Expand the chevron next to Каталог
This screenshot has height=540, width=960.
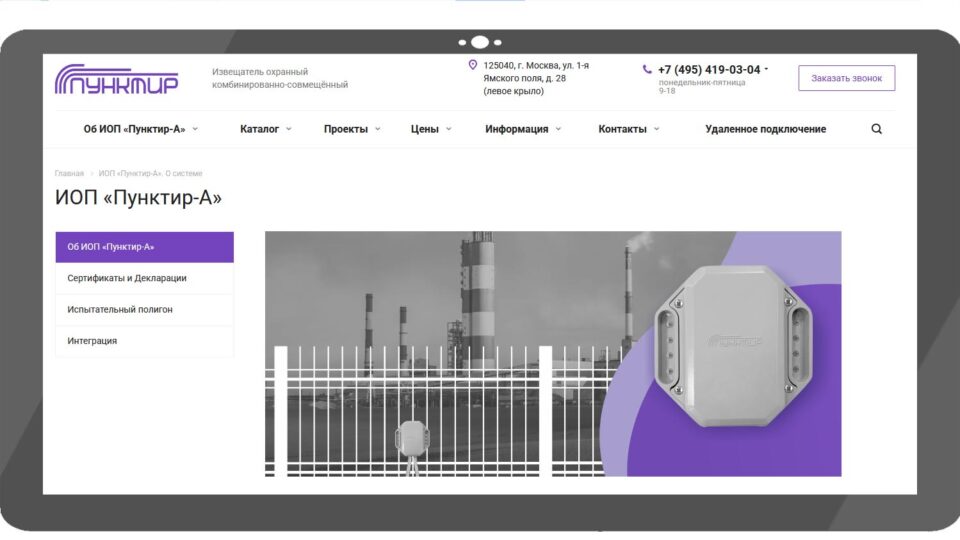[x=289, y=129]
